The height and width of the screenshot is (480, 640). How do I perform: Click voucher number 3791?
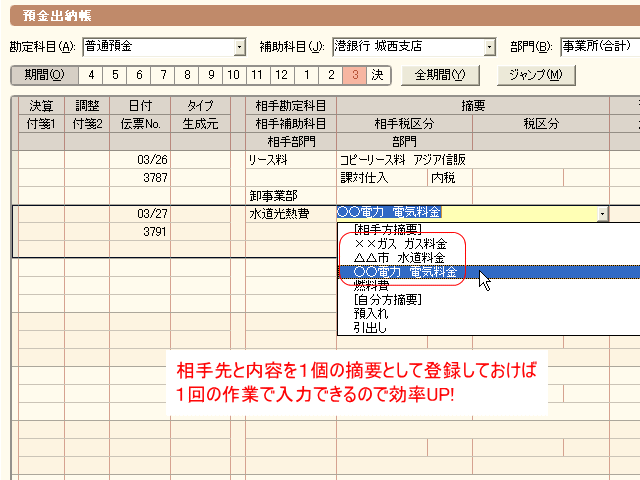(x=140, y=231)
